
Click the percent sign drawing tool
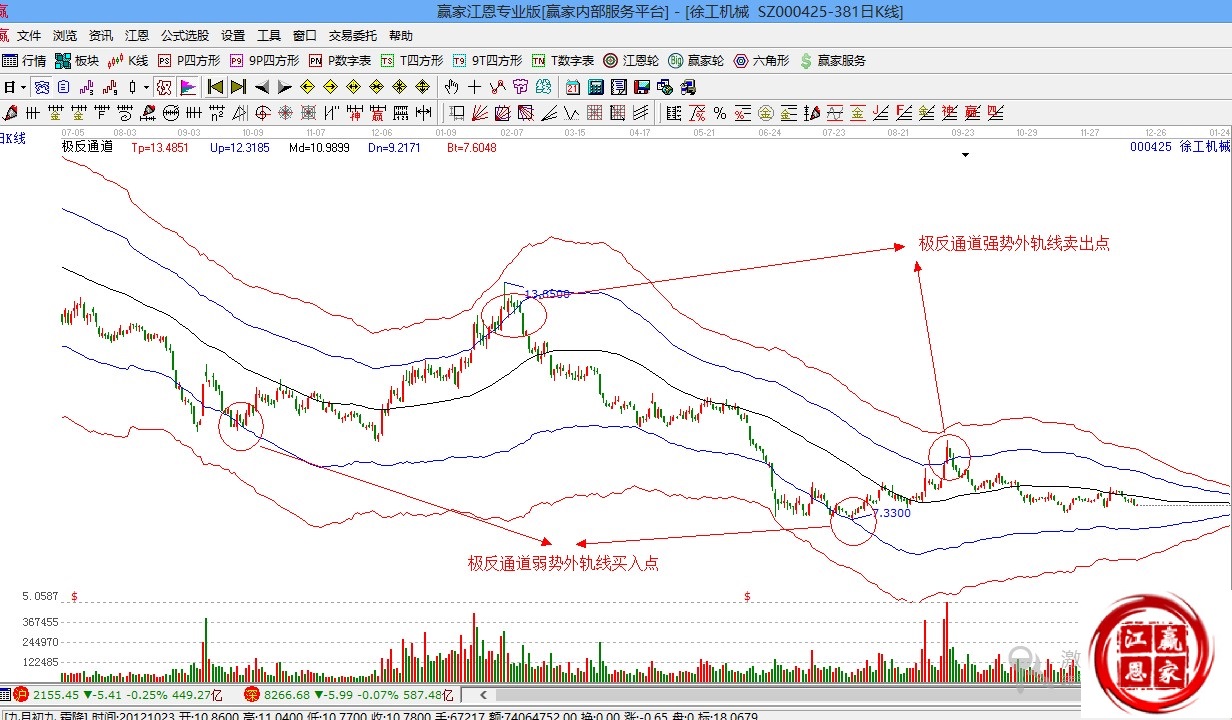(720, 112)
